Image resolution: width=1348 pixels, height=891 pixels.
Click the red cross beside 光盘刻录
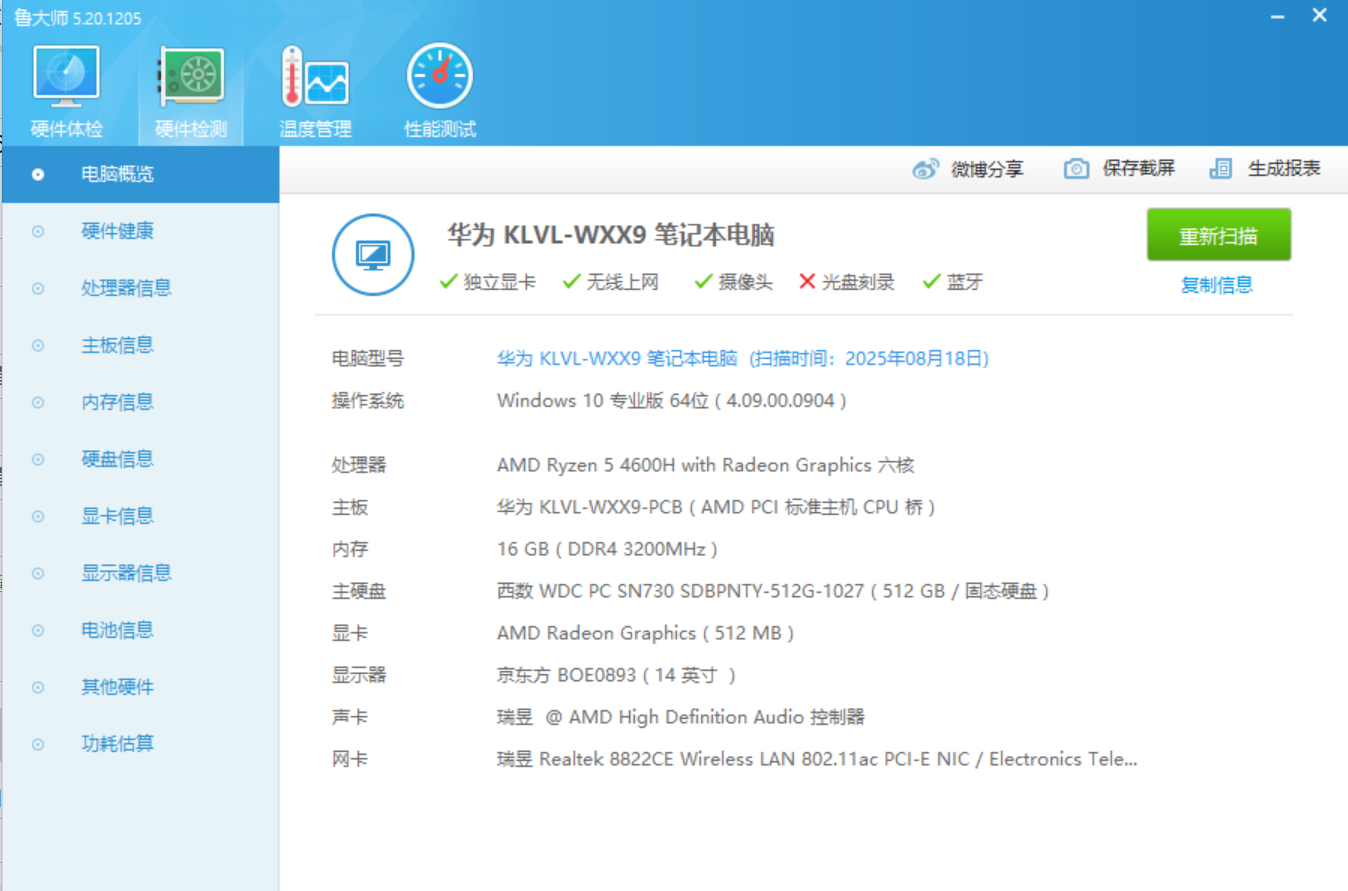(807, 282)
